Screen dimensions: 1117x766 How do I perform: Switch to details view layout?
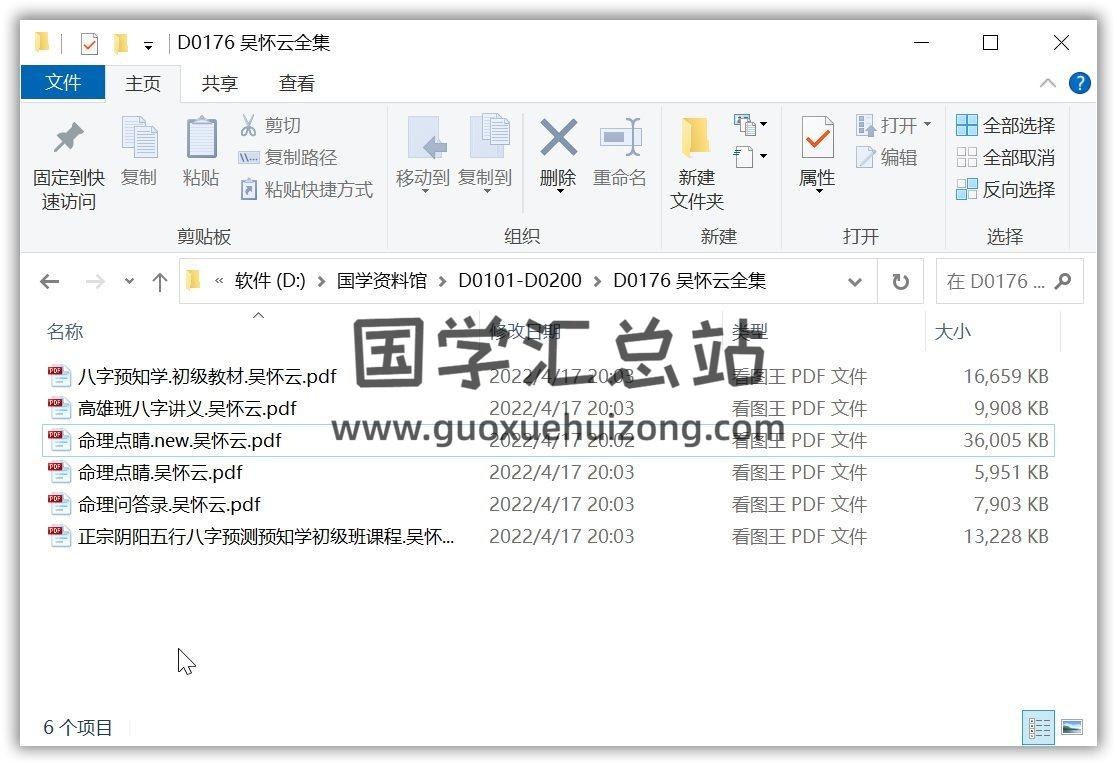1038,728
